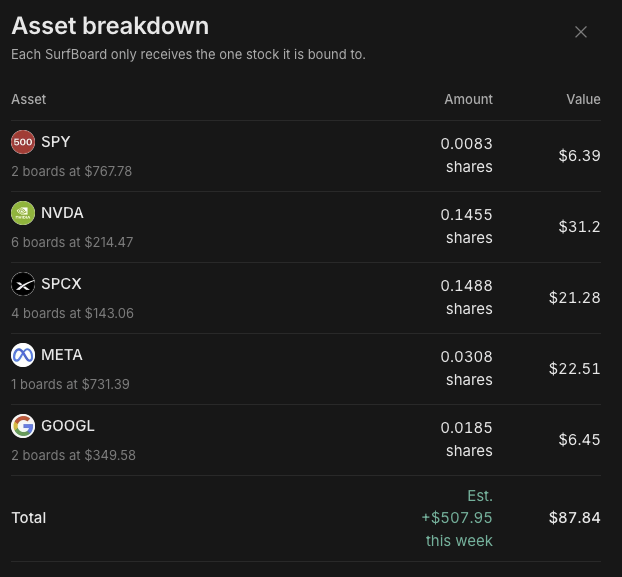
Task: Click '1 boards at $731.39' text
Action: click(70, 384)
